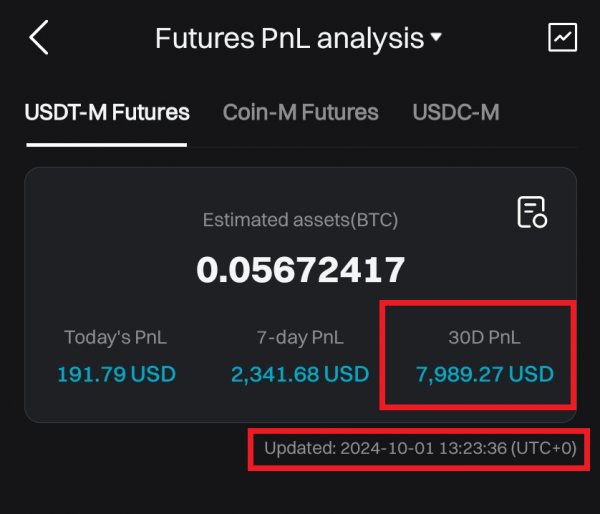This screenshot has width=600, height=514.
Task: Select the 0.05672417 BTC balance value
Action: [301, 269]
